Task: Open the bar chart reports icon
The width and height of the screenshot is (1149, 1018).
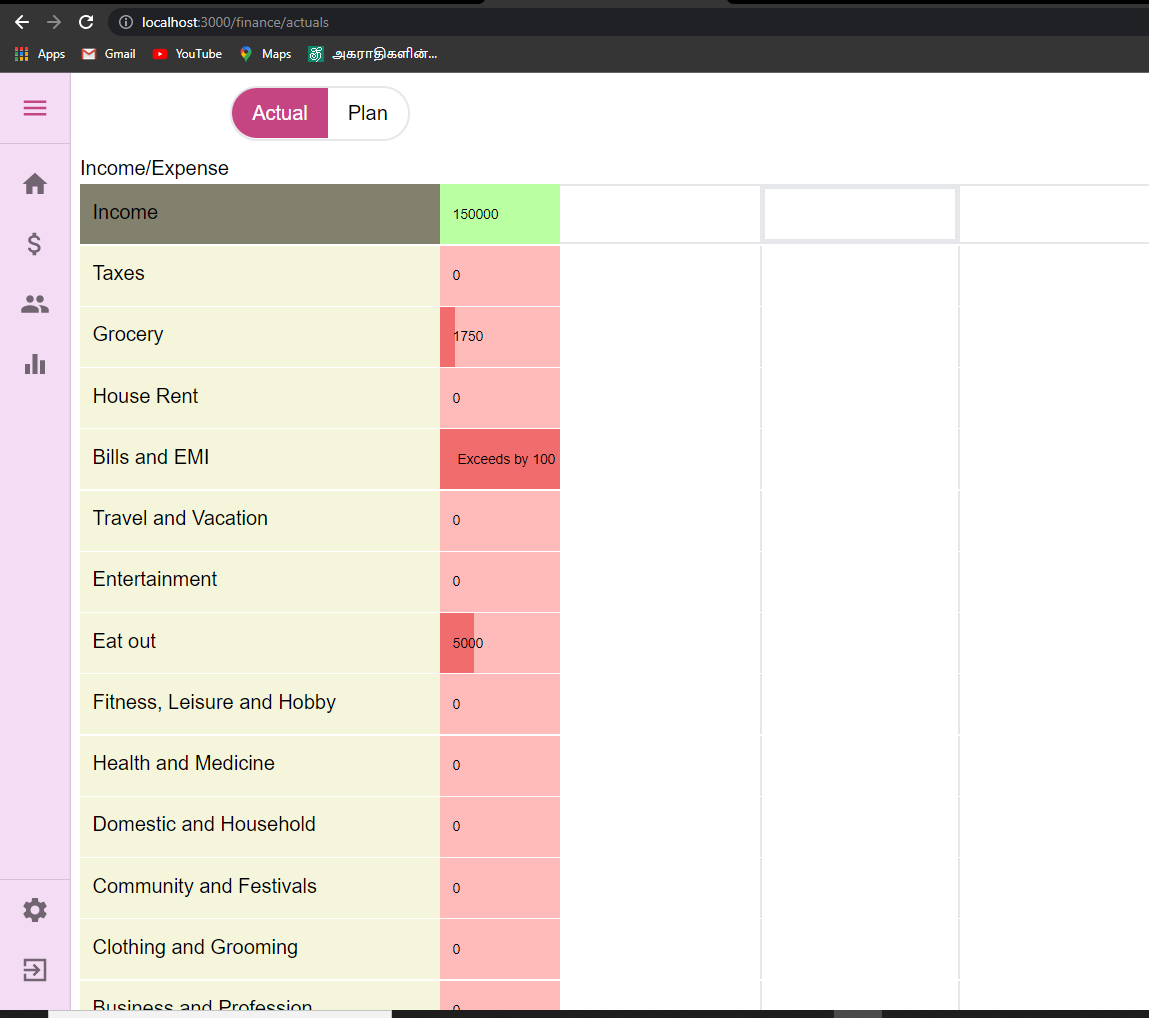Action: coord(34,364)
